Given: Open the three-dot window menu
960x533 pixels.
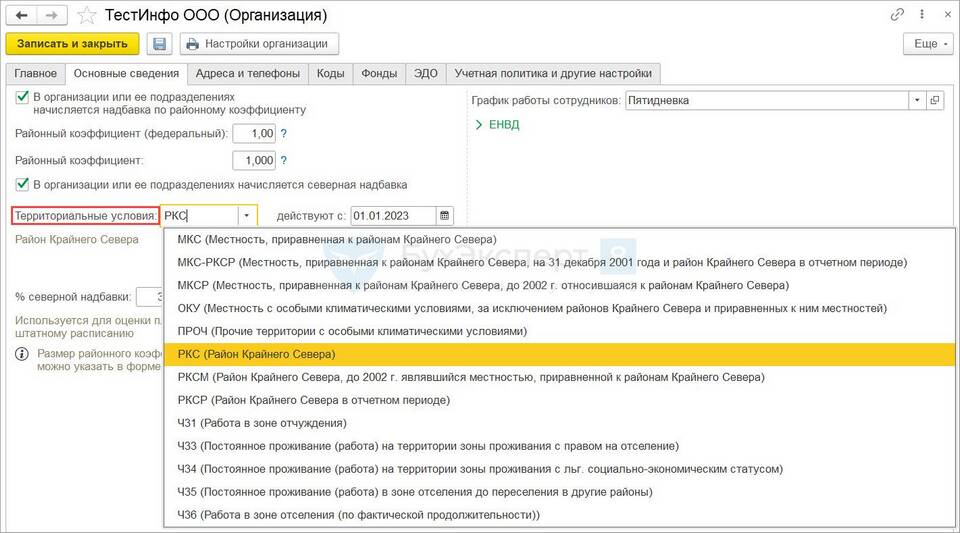Looking at the screenshot, I should 920,16.
